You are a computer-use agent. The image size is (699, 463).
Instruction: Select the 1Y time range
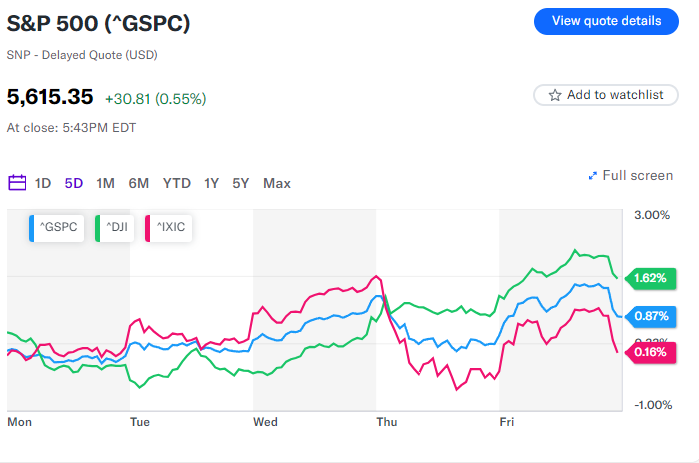click(x=211, y=183)
